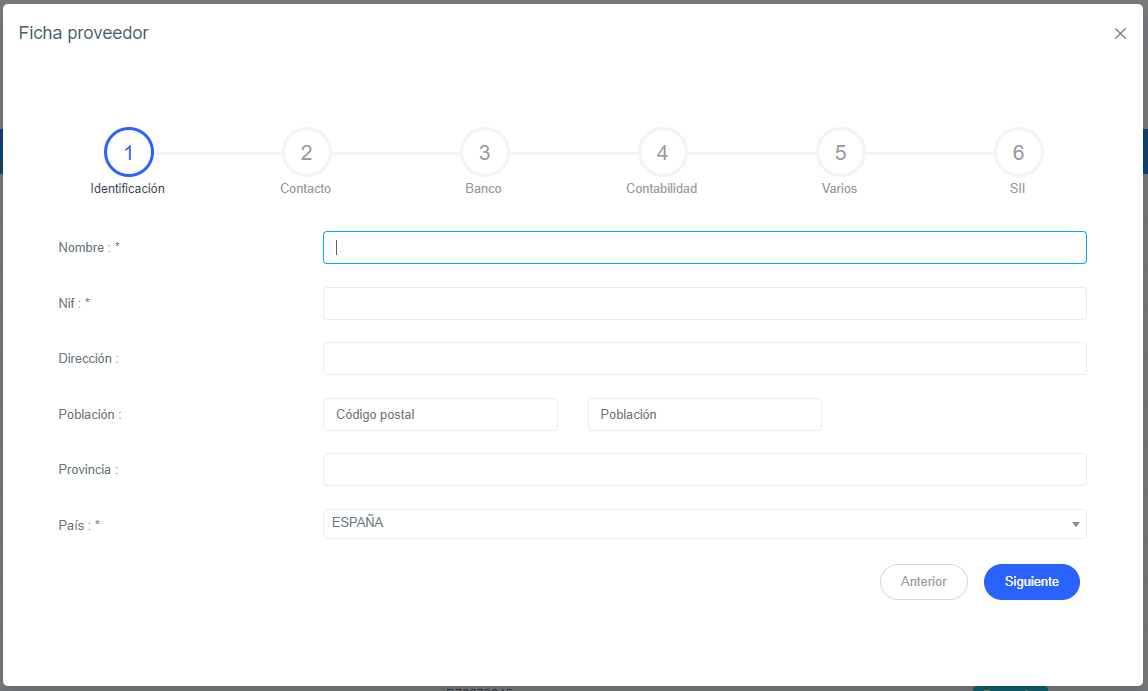Switch to step 5 Varios circle

(x=840, y=153)
